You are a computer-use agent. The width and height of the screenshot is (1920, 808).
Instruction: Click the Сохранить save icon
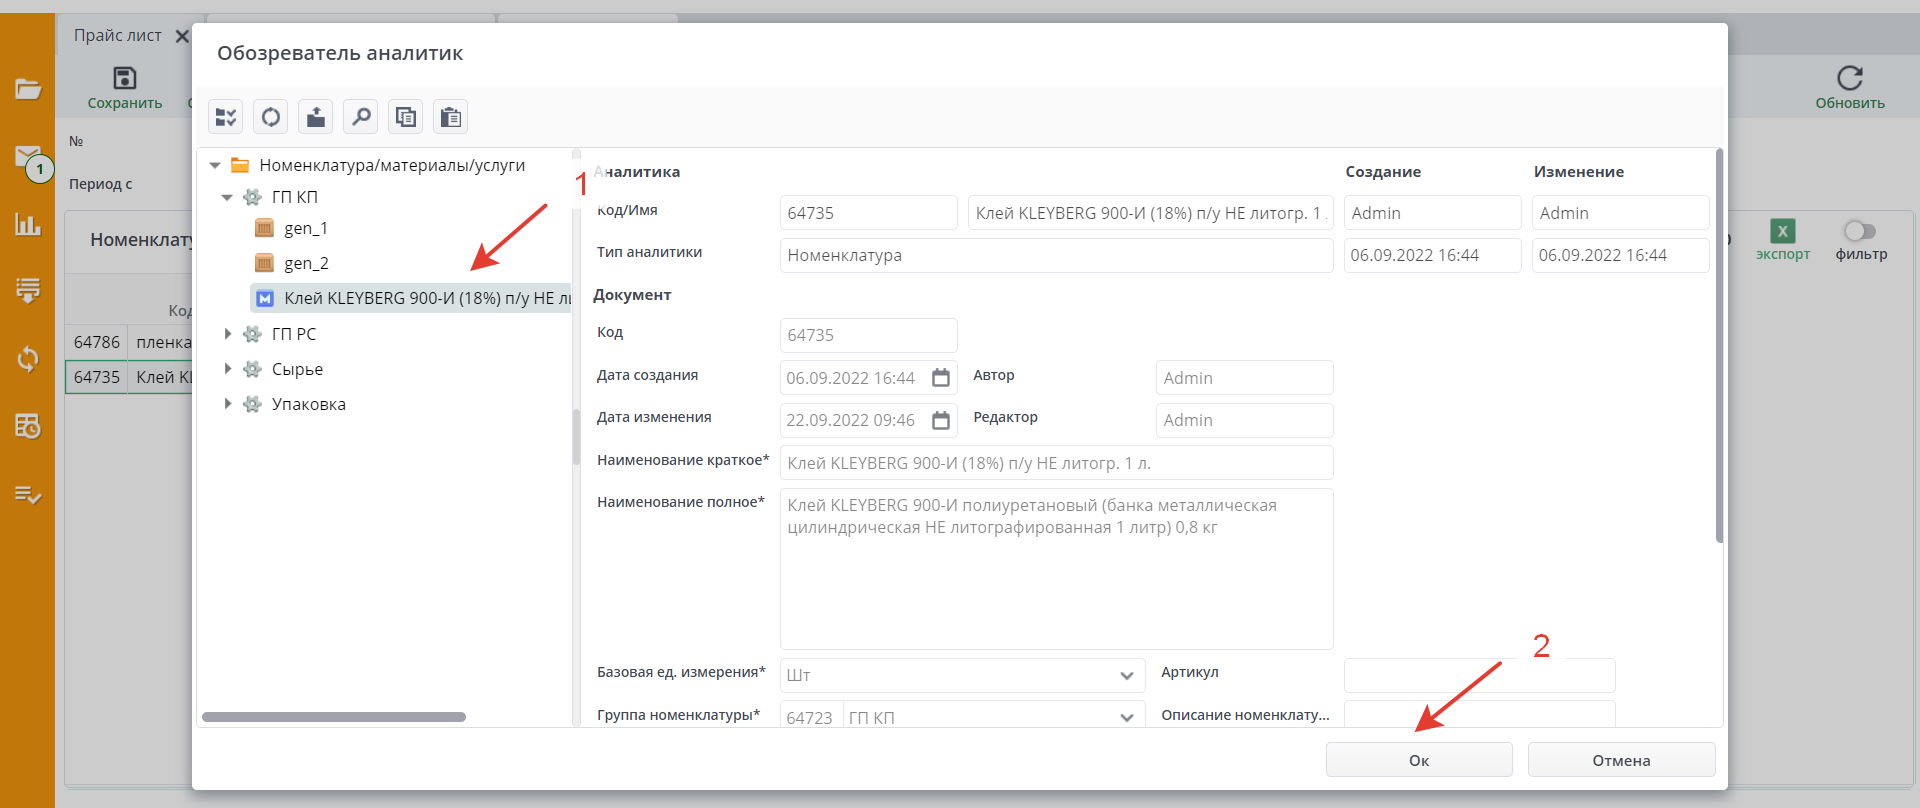pyautogui.click(x=125, y=78)
